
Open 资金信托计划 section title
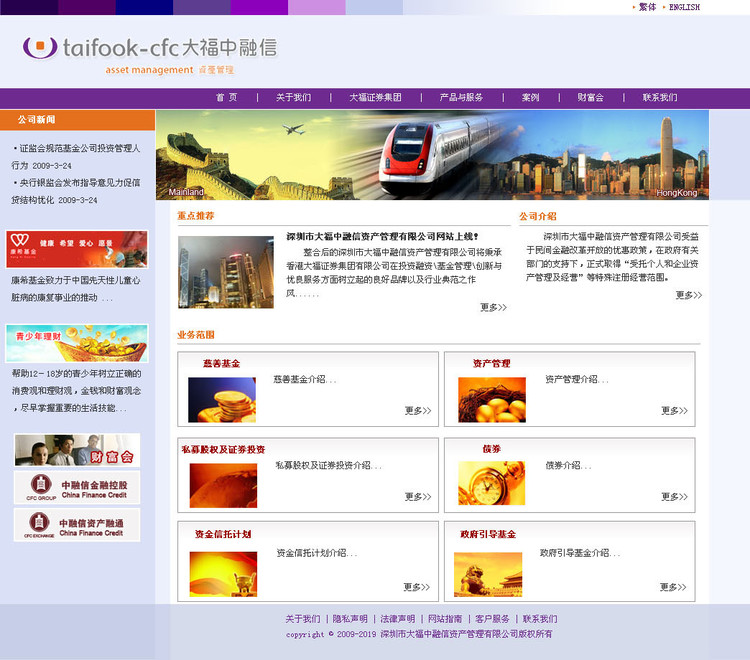coord(223,534)
